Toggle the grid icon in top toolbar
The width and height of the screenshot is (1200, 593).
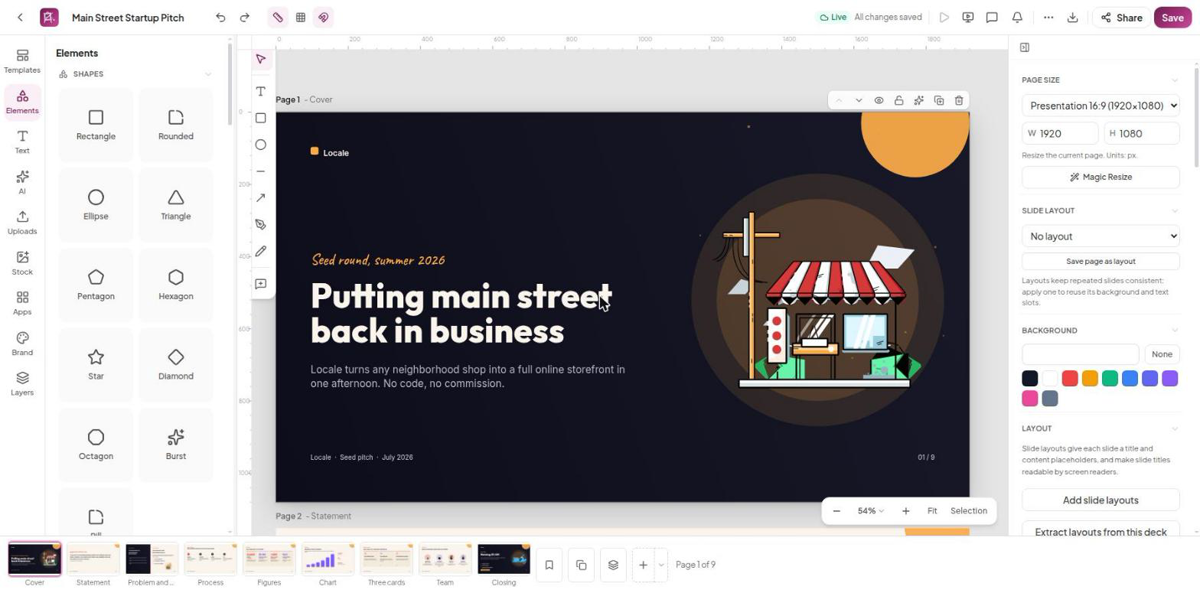click(x=300, y=17)
